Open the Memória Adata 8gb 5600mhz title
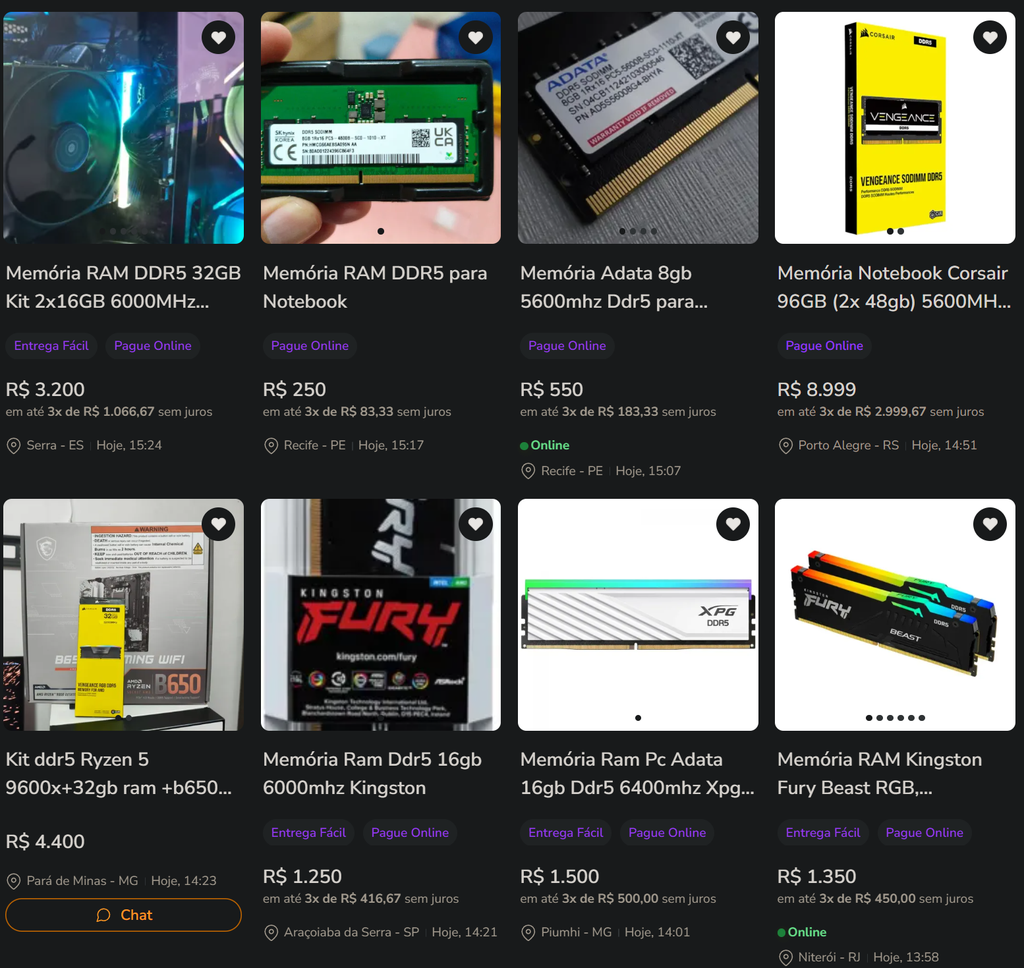 coord(614,287)
